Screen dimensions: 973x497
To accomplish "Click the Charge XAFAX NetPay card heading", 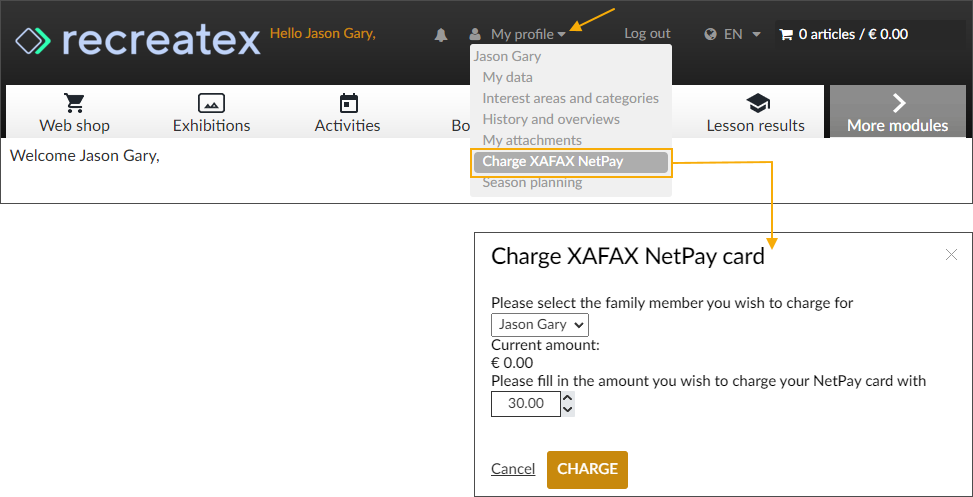I will click(x=628, y=256).
